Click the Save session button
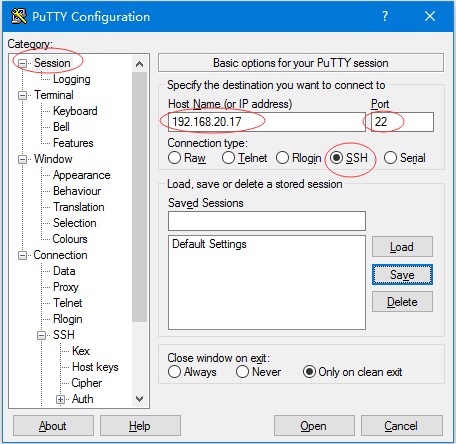Screen dimensions: 456x444 coord(402,275)
